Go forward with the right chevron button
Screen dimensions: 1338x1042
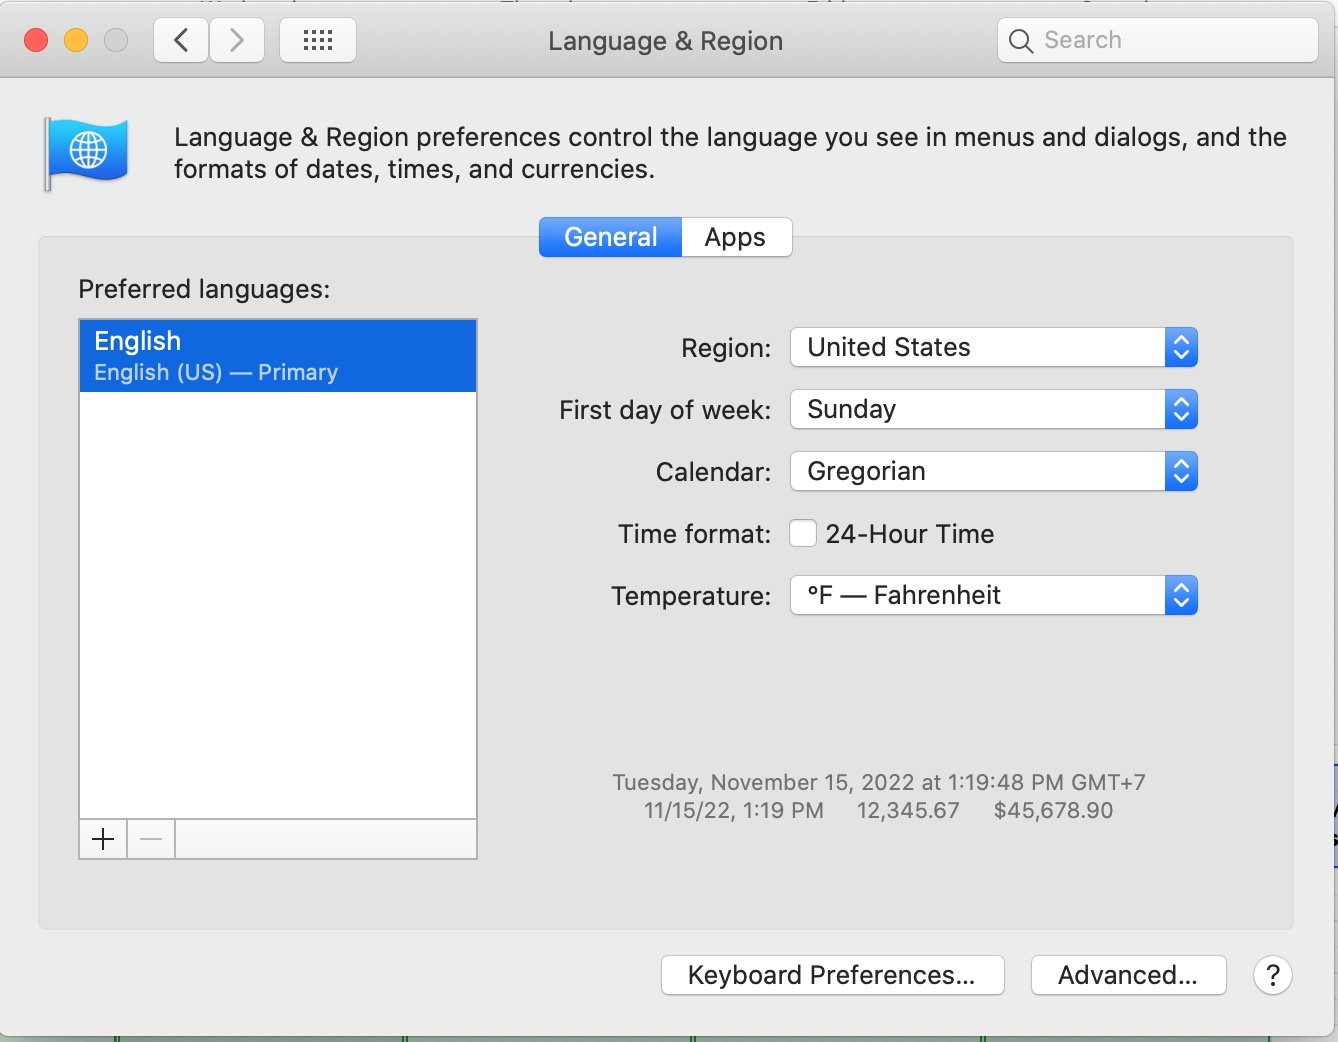pos(237,40)
